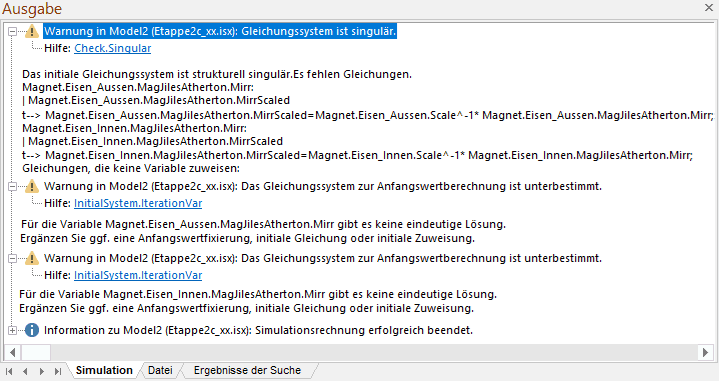Click 'Gleichungen, die keine Variable zuweisen:' line

pos(131,169)
